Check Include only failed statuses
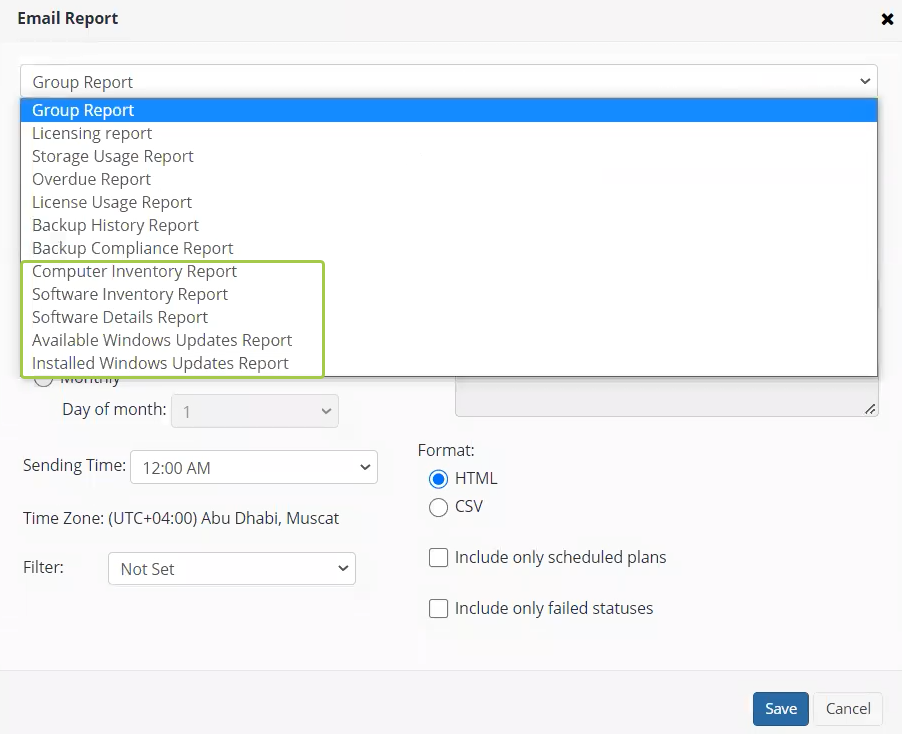The width and height of the screenshot is (902, 734). 438,608
